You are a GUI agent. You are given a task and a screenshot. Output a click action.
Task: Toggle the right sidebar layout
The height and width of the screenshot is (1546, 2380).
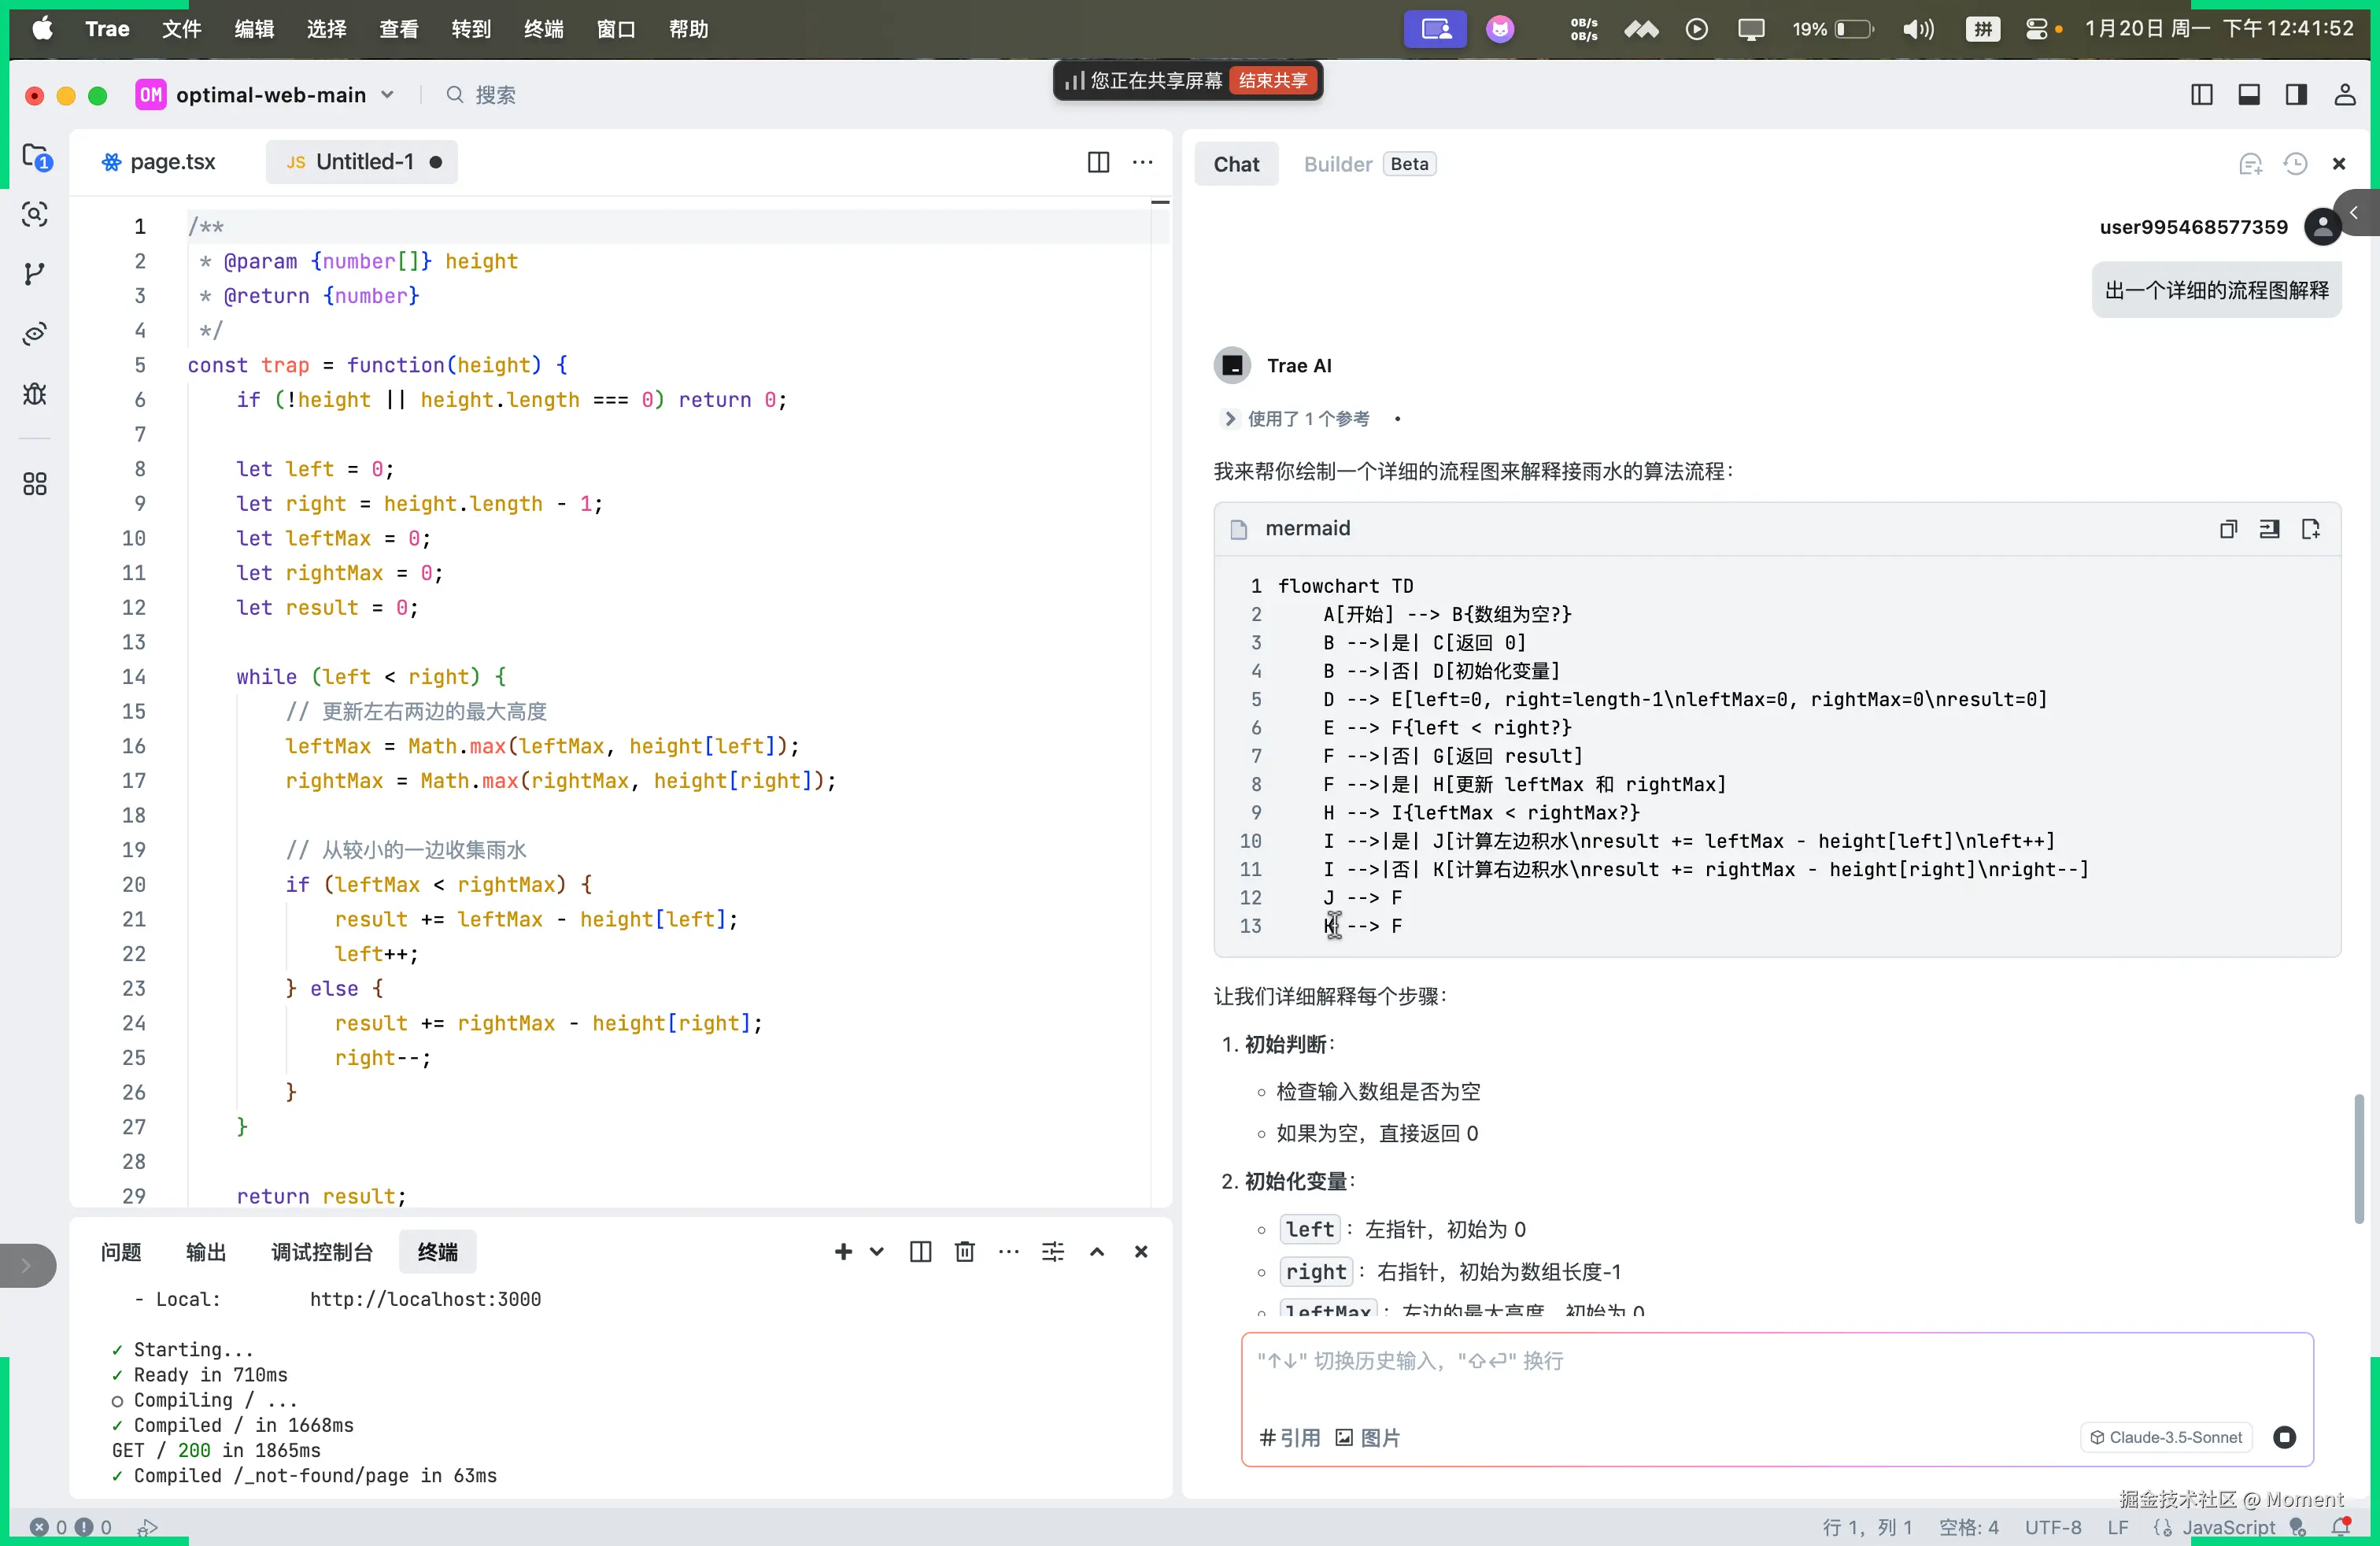pos(2296,95)
